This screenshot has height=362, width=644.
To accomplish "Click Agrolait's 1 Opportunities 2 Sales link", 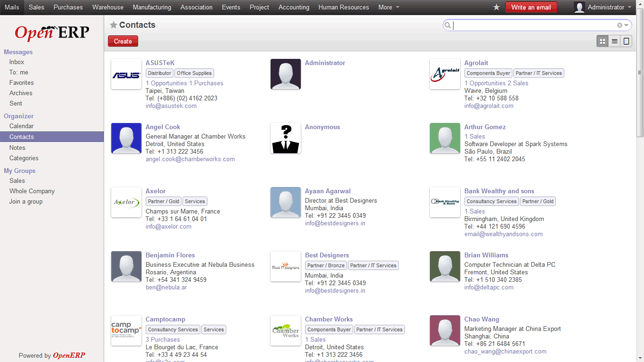I will click(496, 83).
